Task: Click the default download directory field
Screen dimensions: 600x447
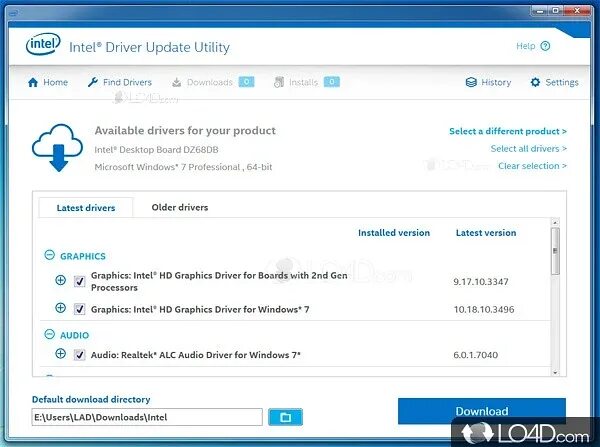Action: [x=147, y=417]
